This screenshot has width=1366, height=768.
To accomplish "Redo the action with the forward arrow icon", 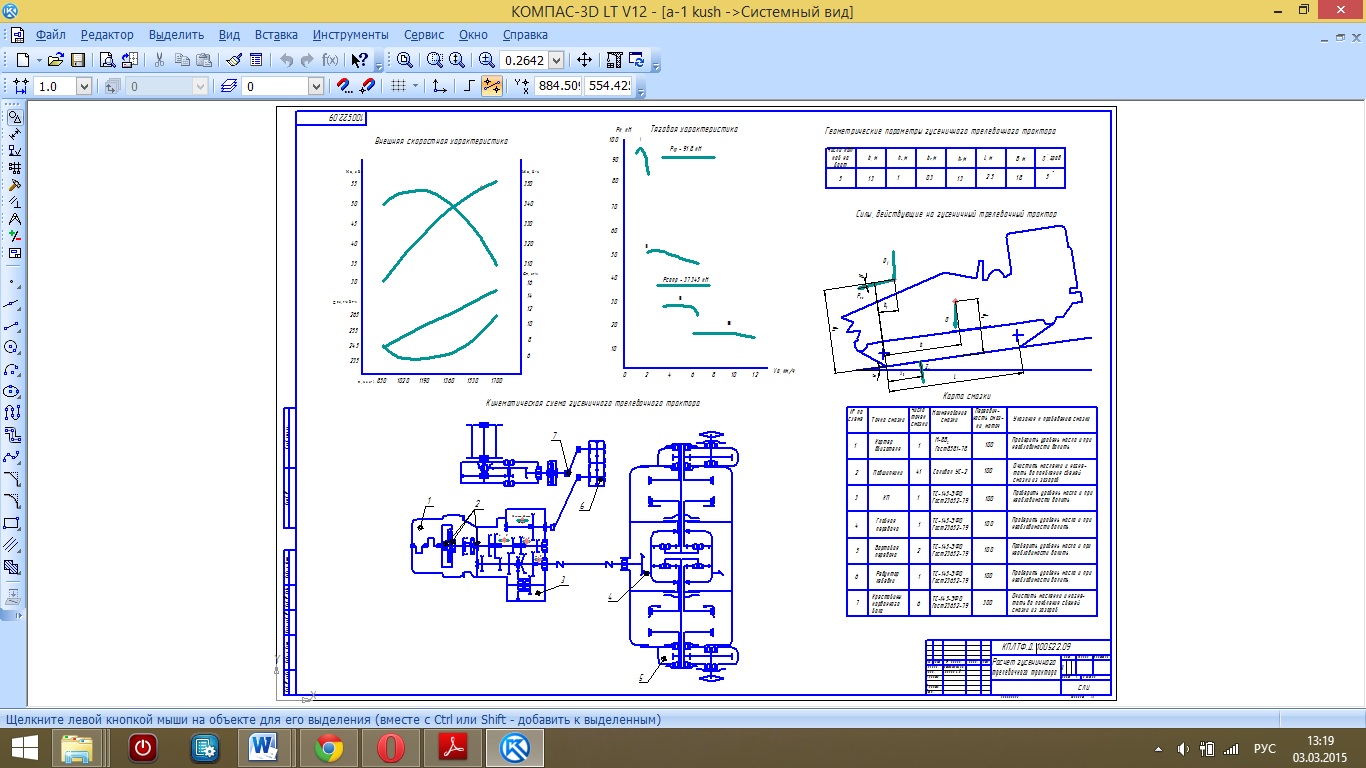I will click(308, 60).
